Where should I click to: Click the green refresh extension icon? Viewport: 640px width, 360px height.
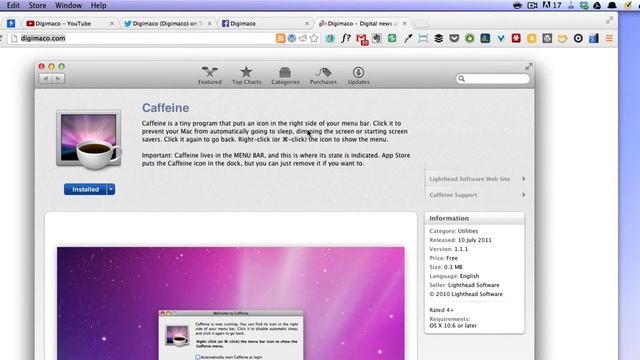coord(392,38)
